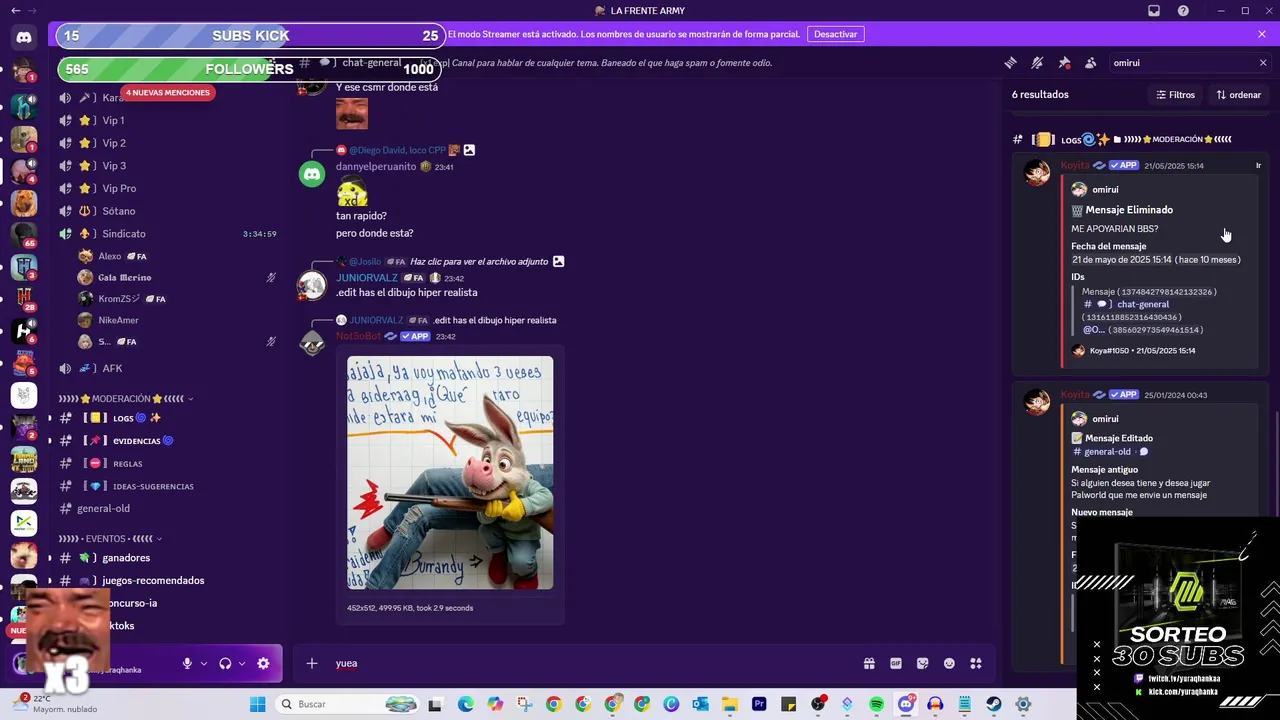Open the emoji picker
1280x720 pixels.
click(949, 663)
